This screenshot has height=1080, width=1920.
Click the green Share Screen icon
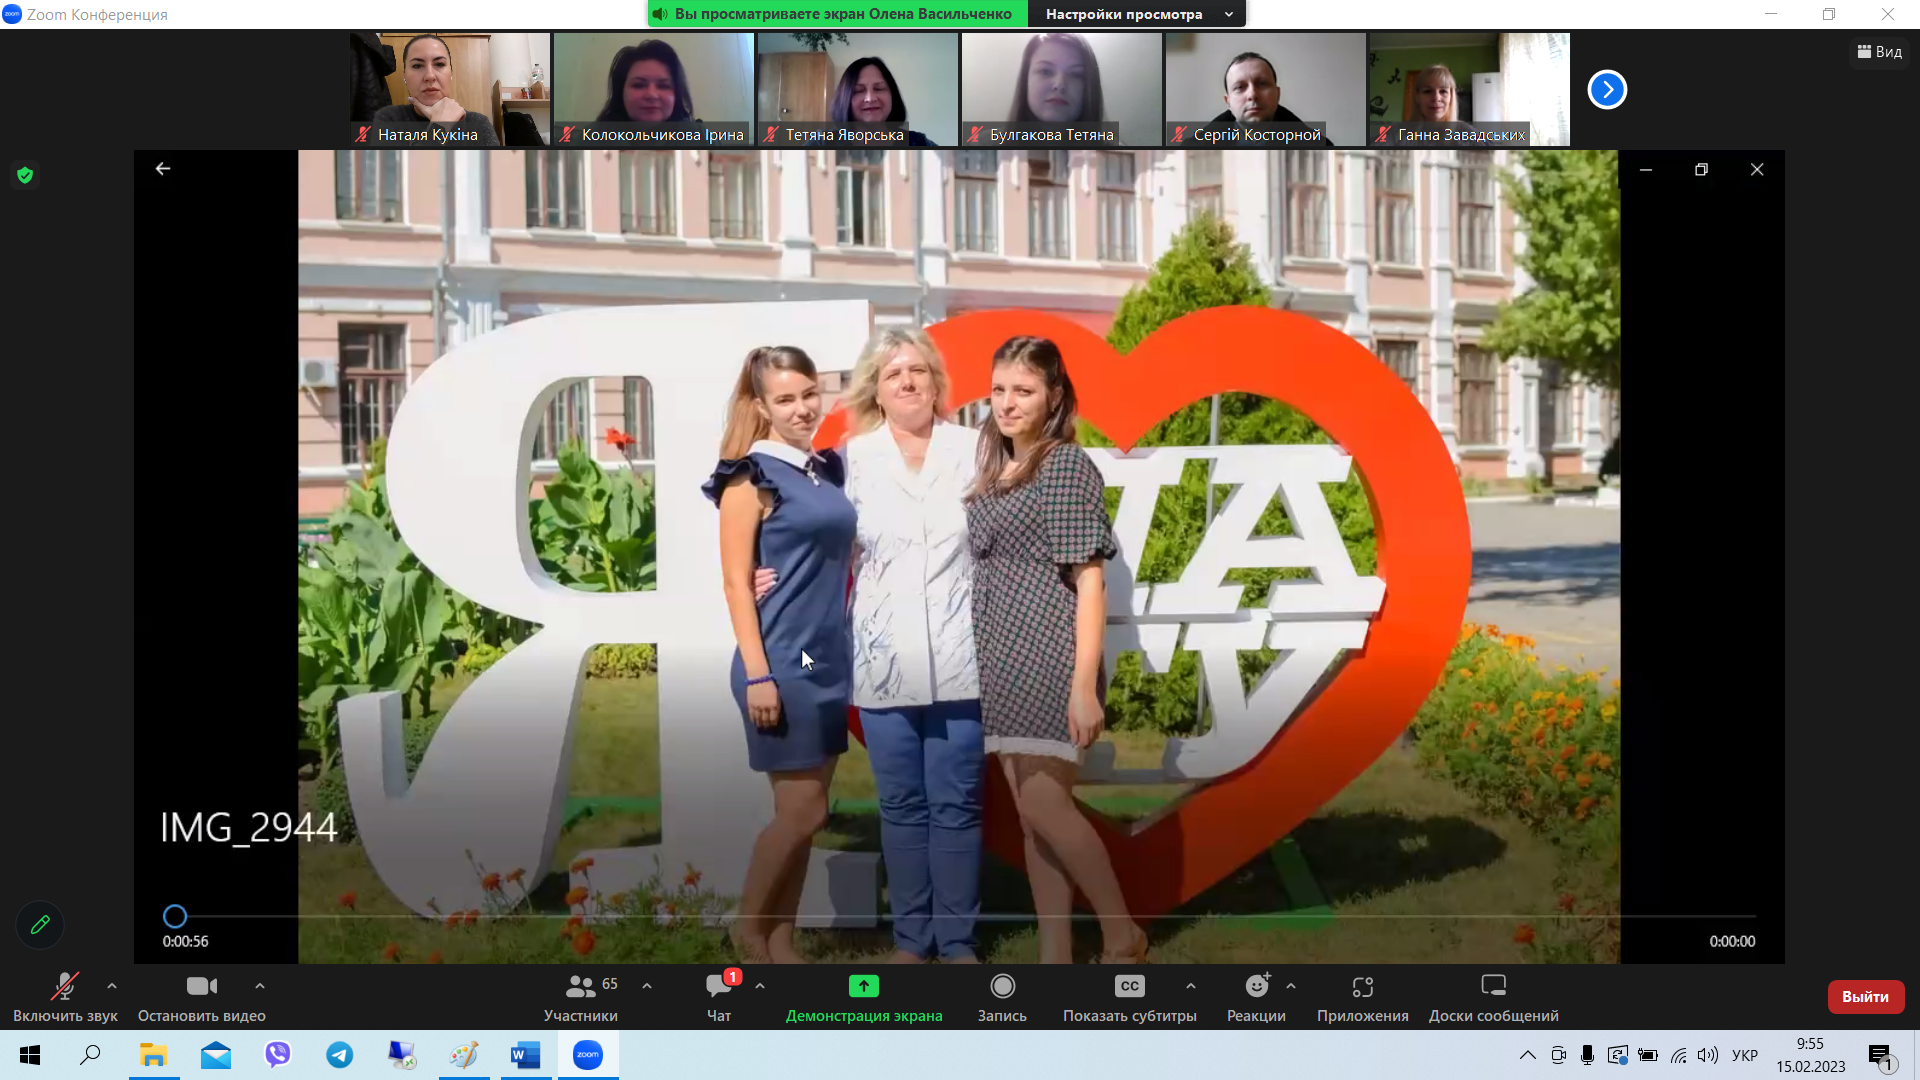point(863,987)
